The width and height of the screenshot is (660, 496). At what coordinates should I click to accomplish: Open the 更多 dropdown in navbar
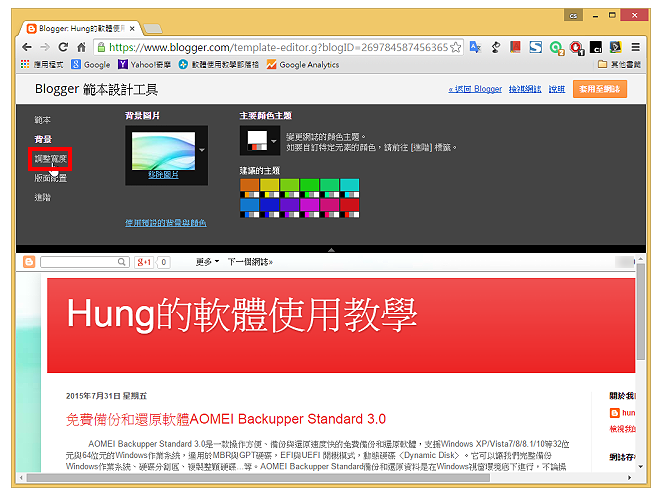tap(207, 262)
